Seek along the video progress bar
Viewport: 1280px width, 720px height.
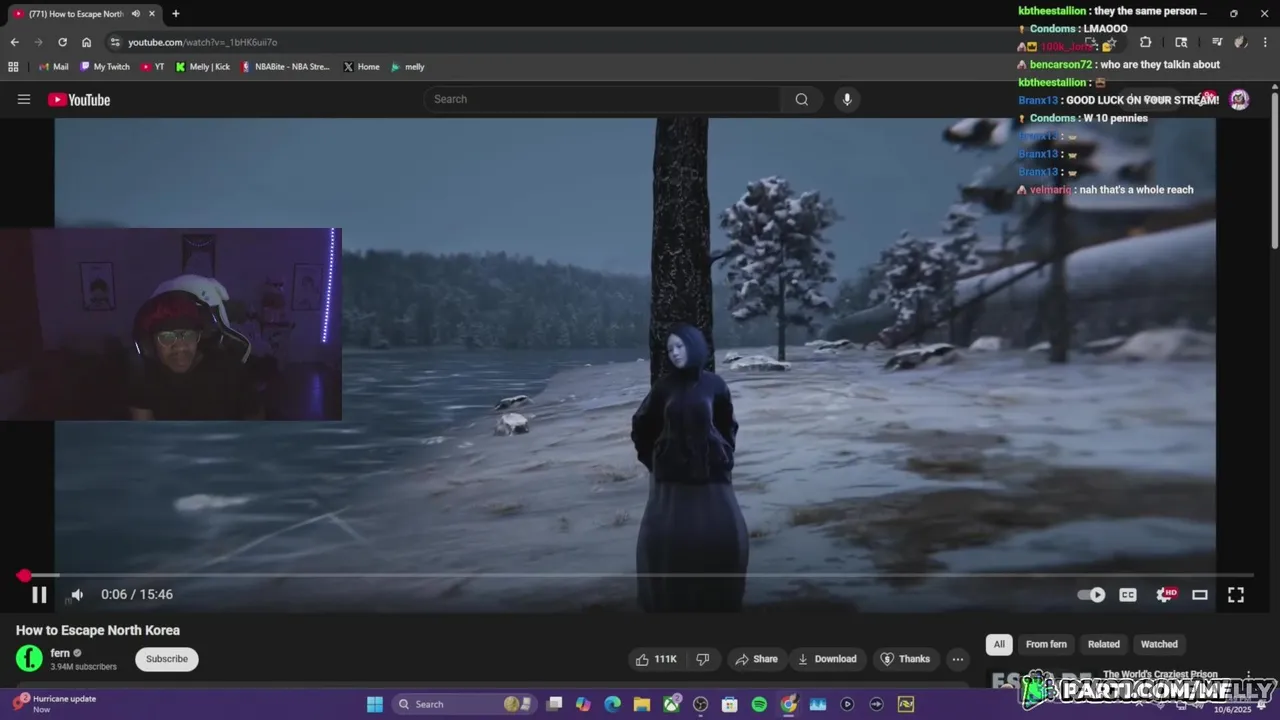coord(640,575)
